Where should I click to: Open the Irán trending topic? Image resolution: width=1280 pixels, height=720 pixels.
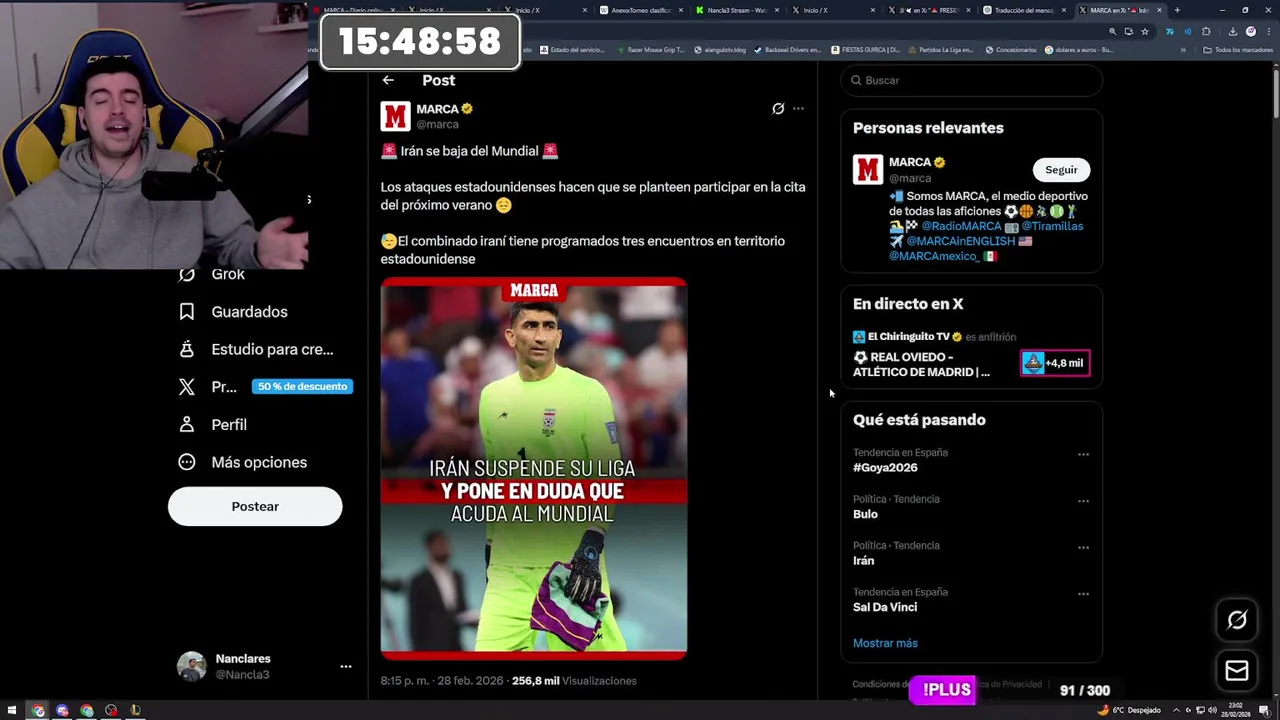(863, 560)
